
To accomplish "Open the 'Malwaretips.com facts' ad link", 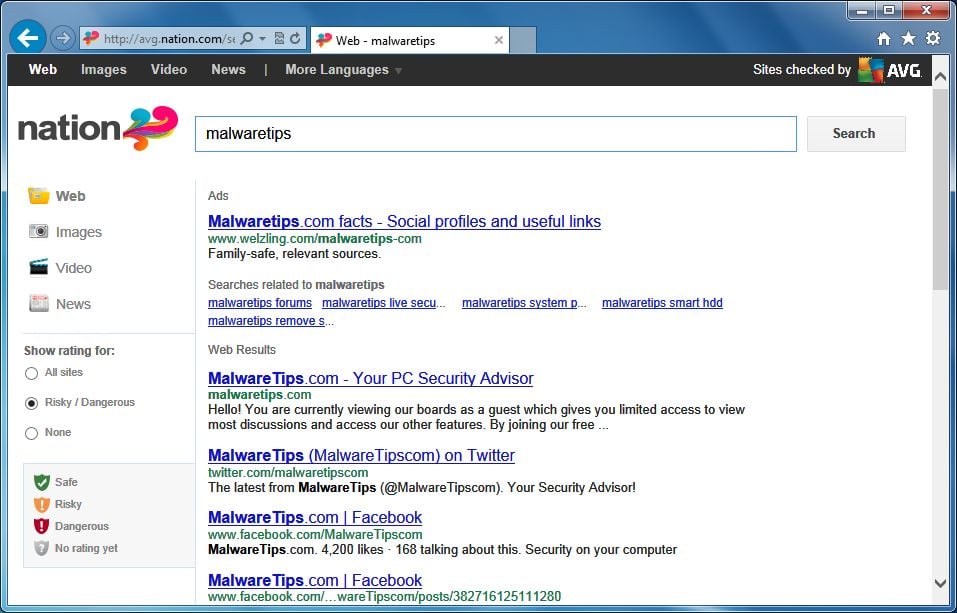I will [404, 221].
